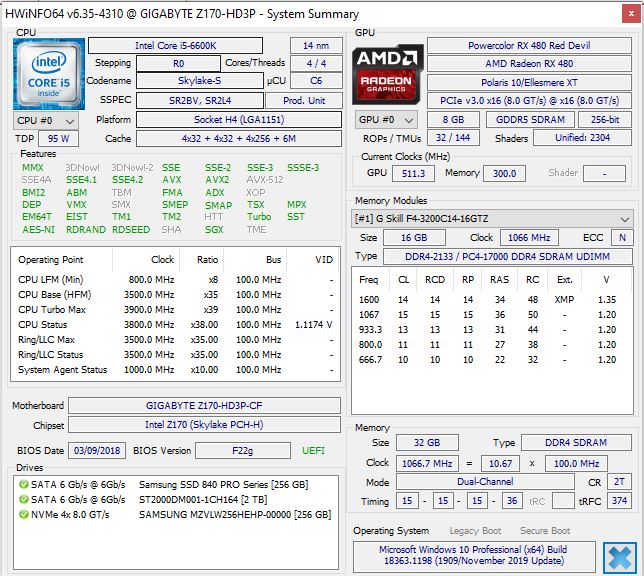This screenshot has width=644, height=576.
Task: Click the Powercolor RX 480 Red Devil field
Action: 529,46
